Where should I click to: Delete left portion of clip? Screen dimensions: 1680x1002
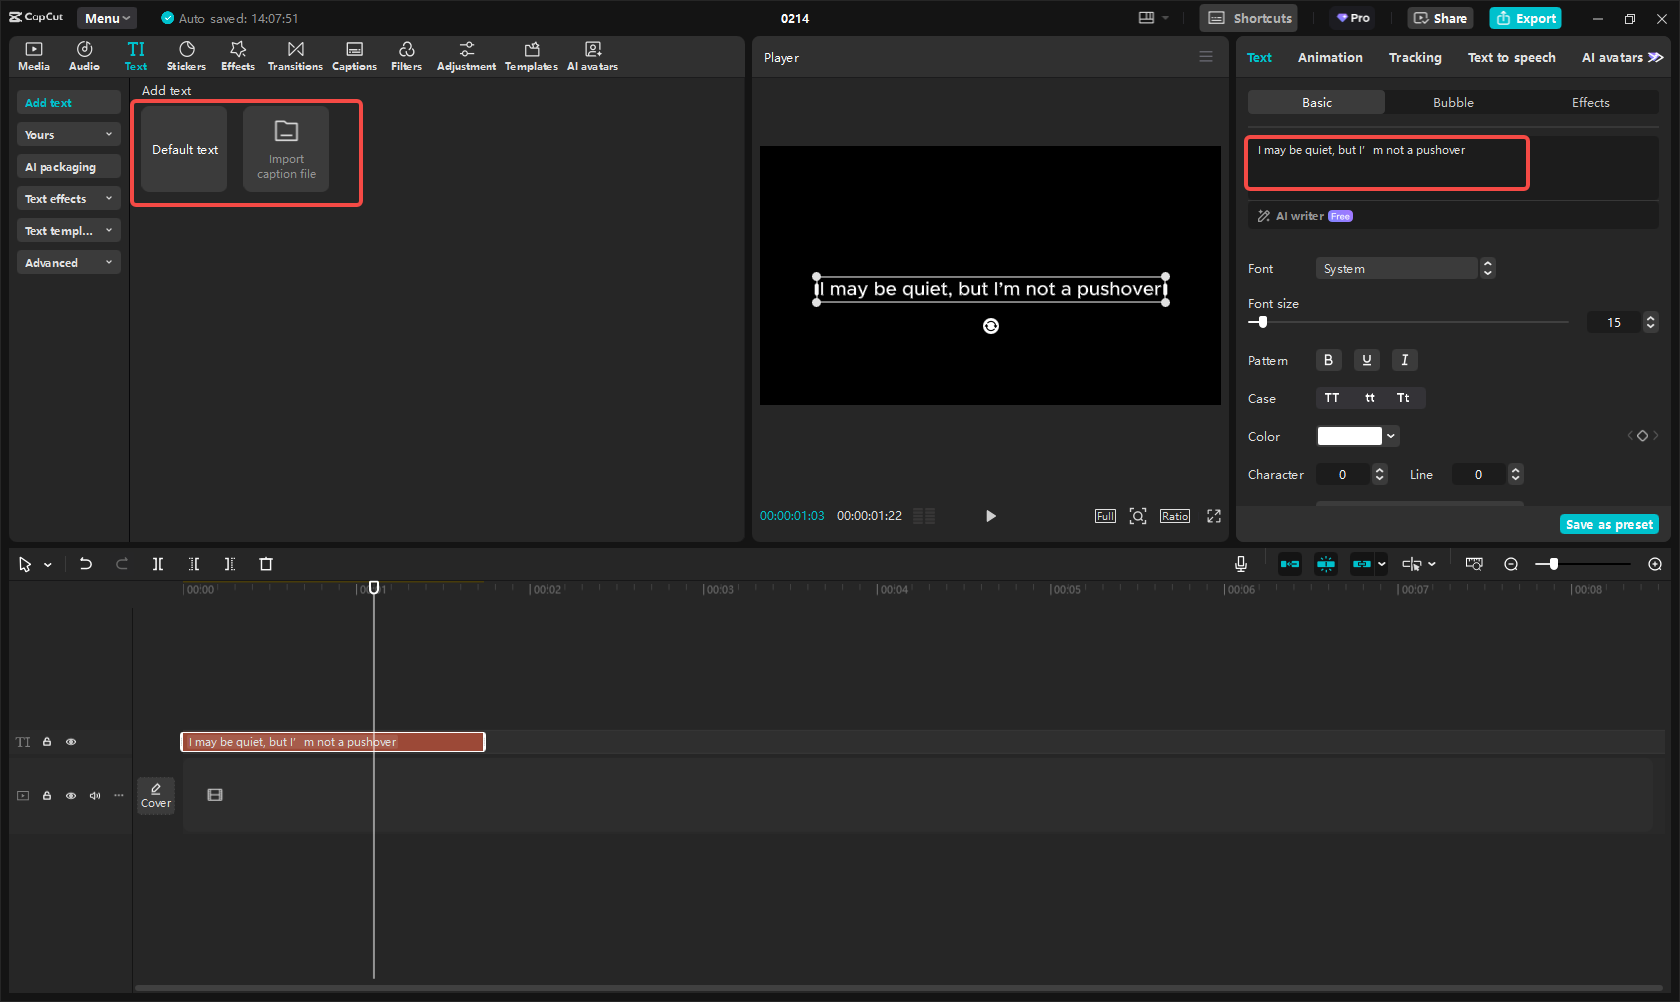pos(194,564)
